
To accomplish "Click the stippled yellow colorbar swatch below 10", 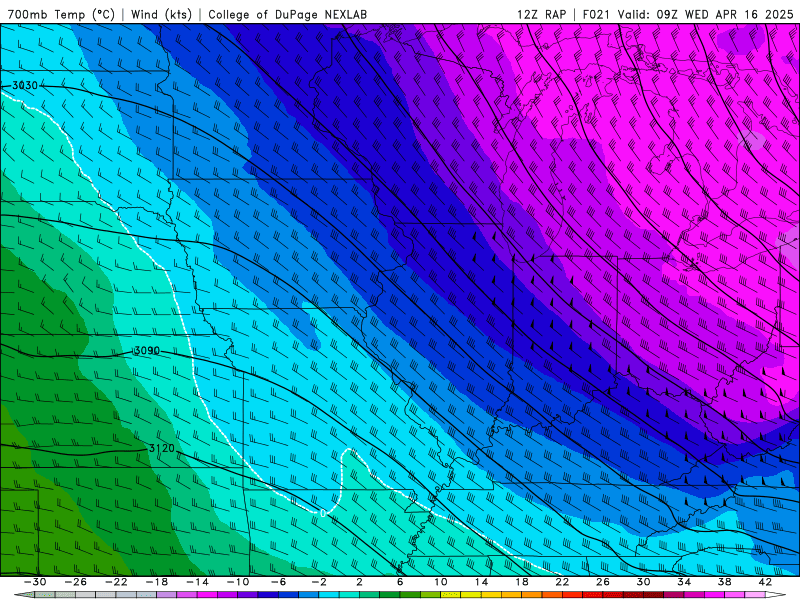I will [451, 595].
